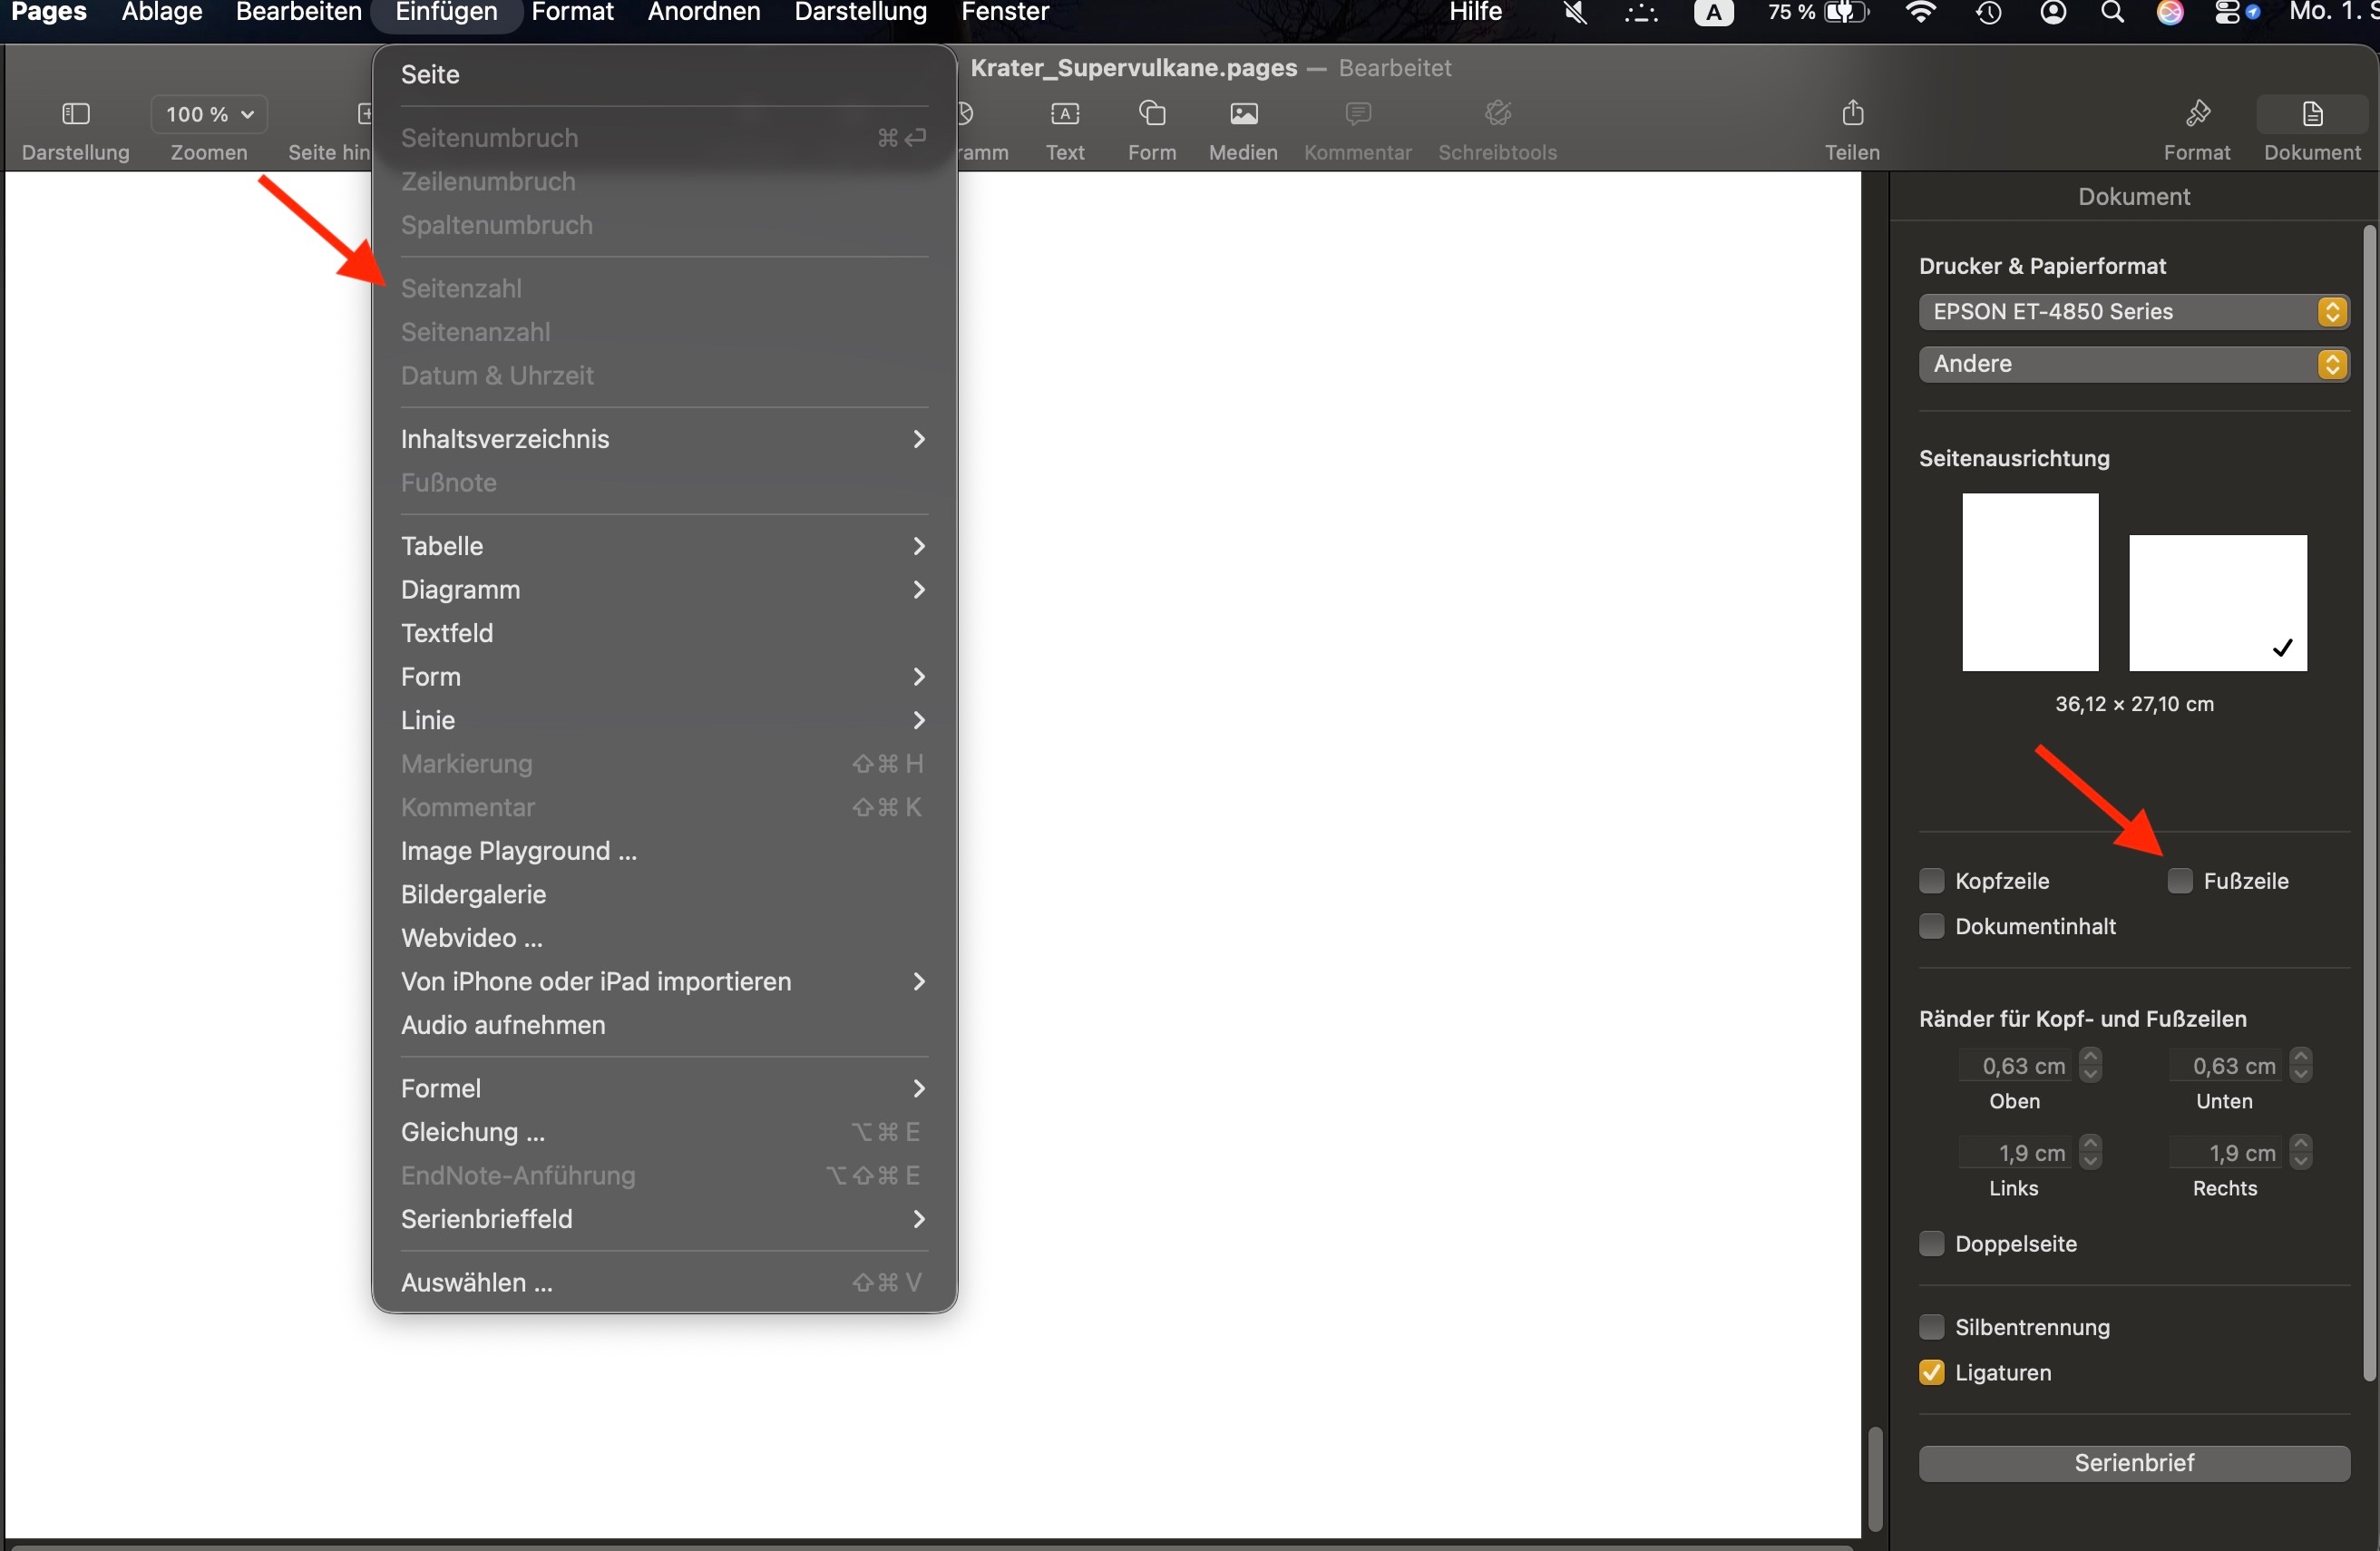Click the Teilen share icon
This screenshot has height=1551, width=2380.
tap(1852, 114)
